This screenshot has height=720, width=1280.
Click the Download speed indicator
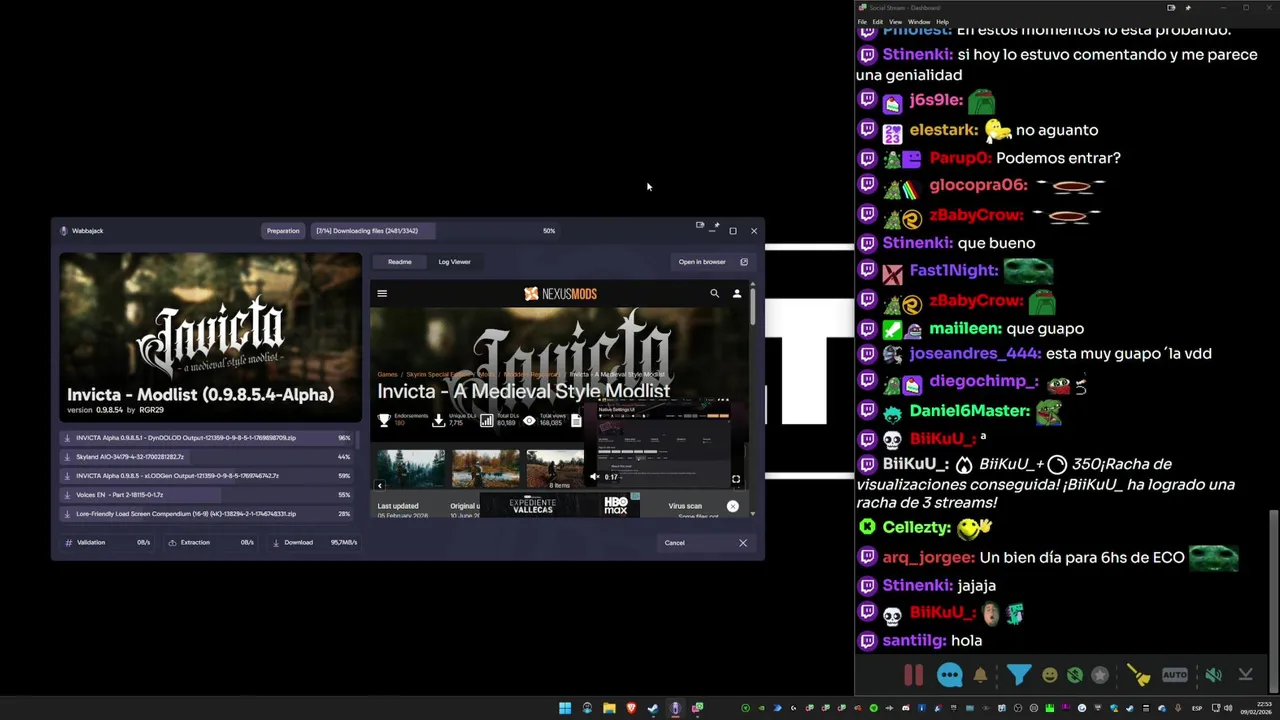(x=315, y=543)
